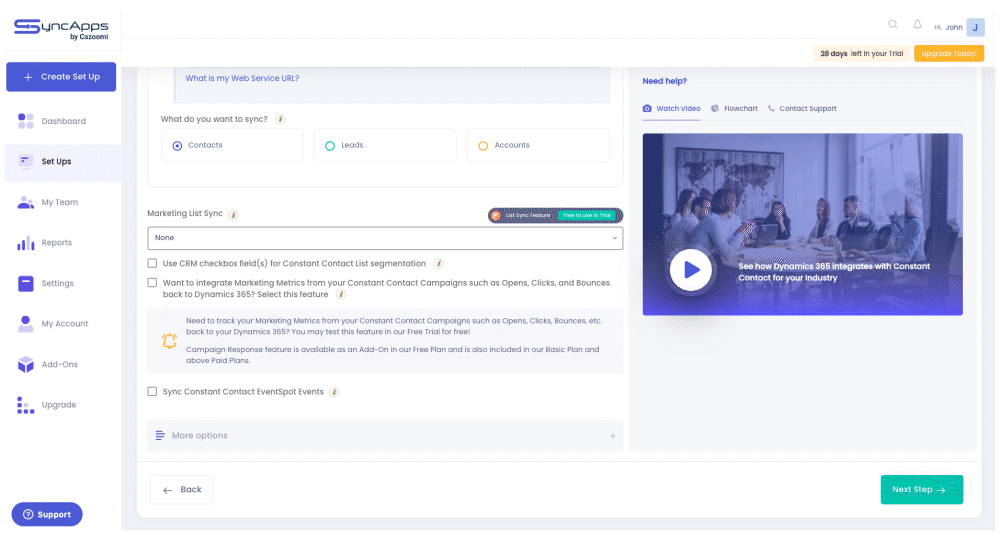The image size is (1000, 542).
Task: Click the SyncApps by Cazoomi logo
Action: 61,29
